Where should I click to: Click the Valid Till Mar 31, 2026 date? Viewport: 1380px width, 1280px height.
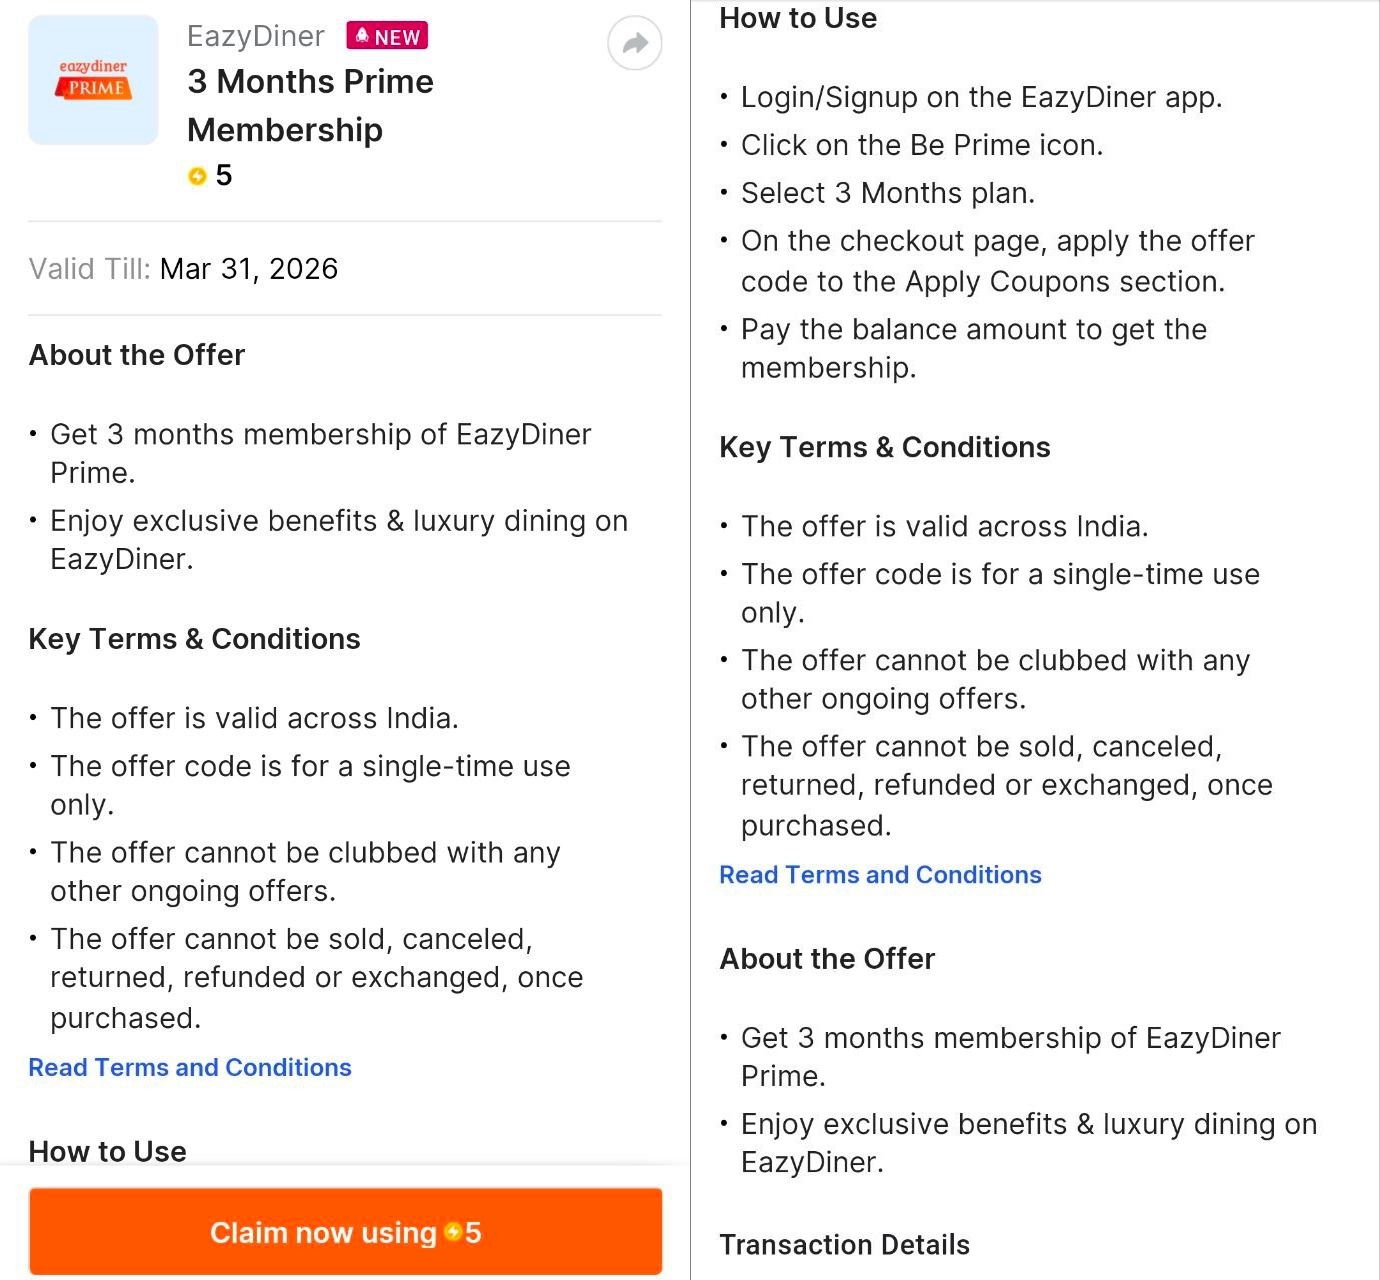249,269
